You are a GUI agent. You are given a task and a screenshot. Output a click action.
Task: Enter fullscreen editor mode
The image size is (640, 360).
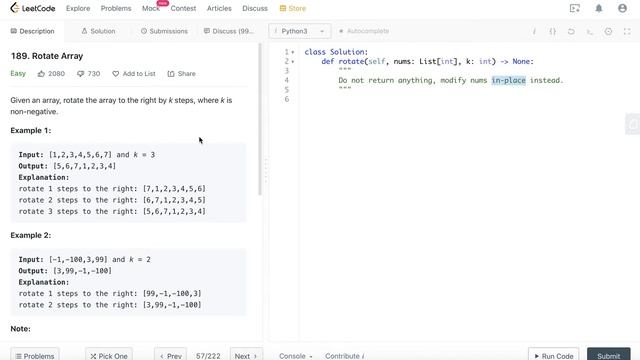pos(627,31)
